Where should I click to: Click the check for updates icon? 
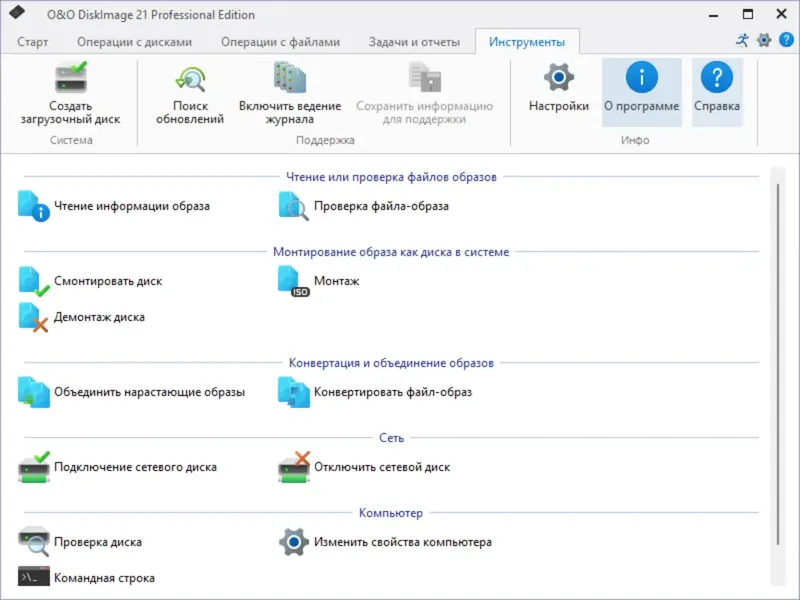(x=189, y=77)
